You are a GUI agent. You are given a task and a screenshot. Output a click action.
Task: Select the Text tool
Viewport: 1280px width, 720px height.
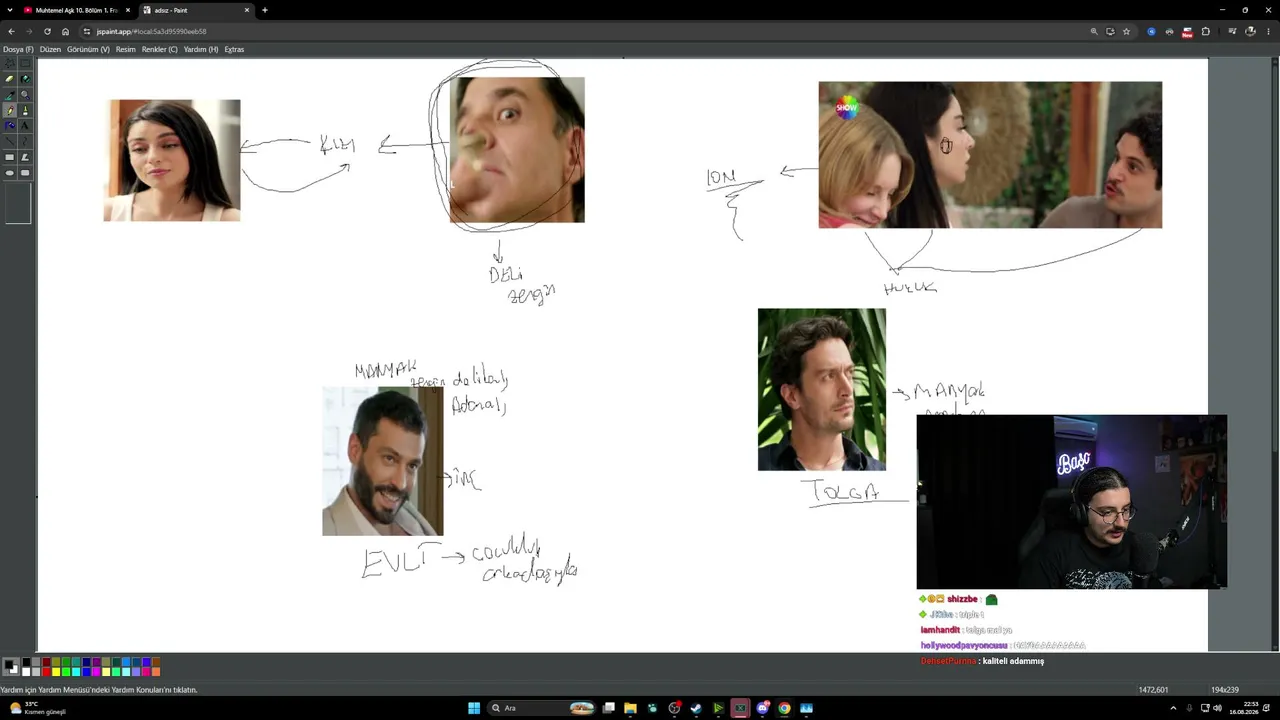[x=26, y=126]
